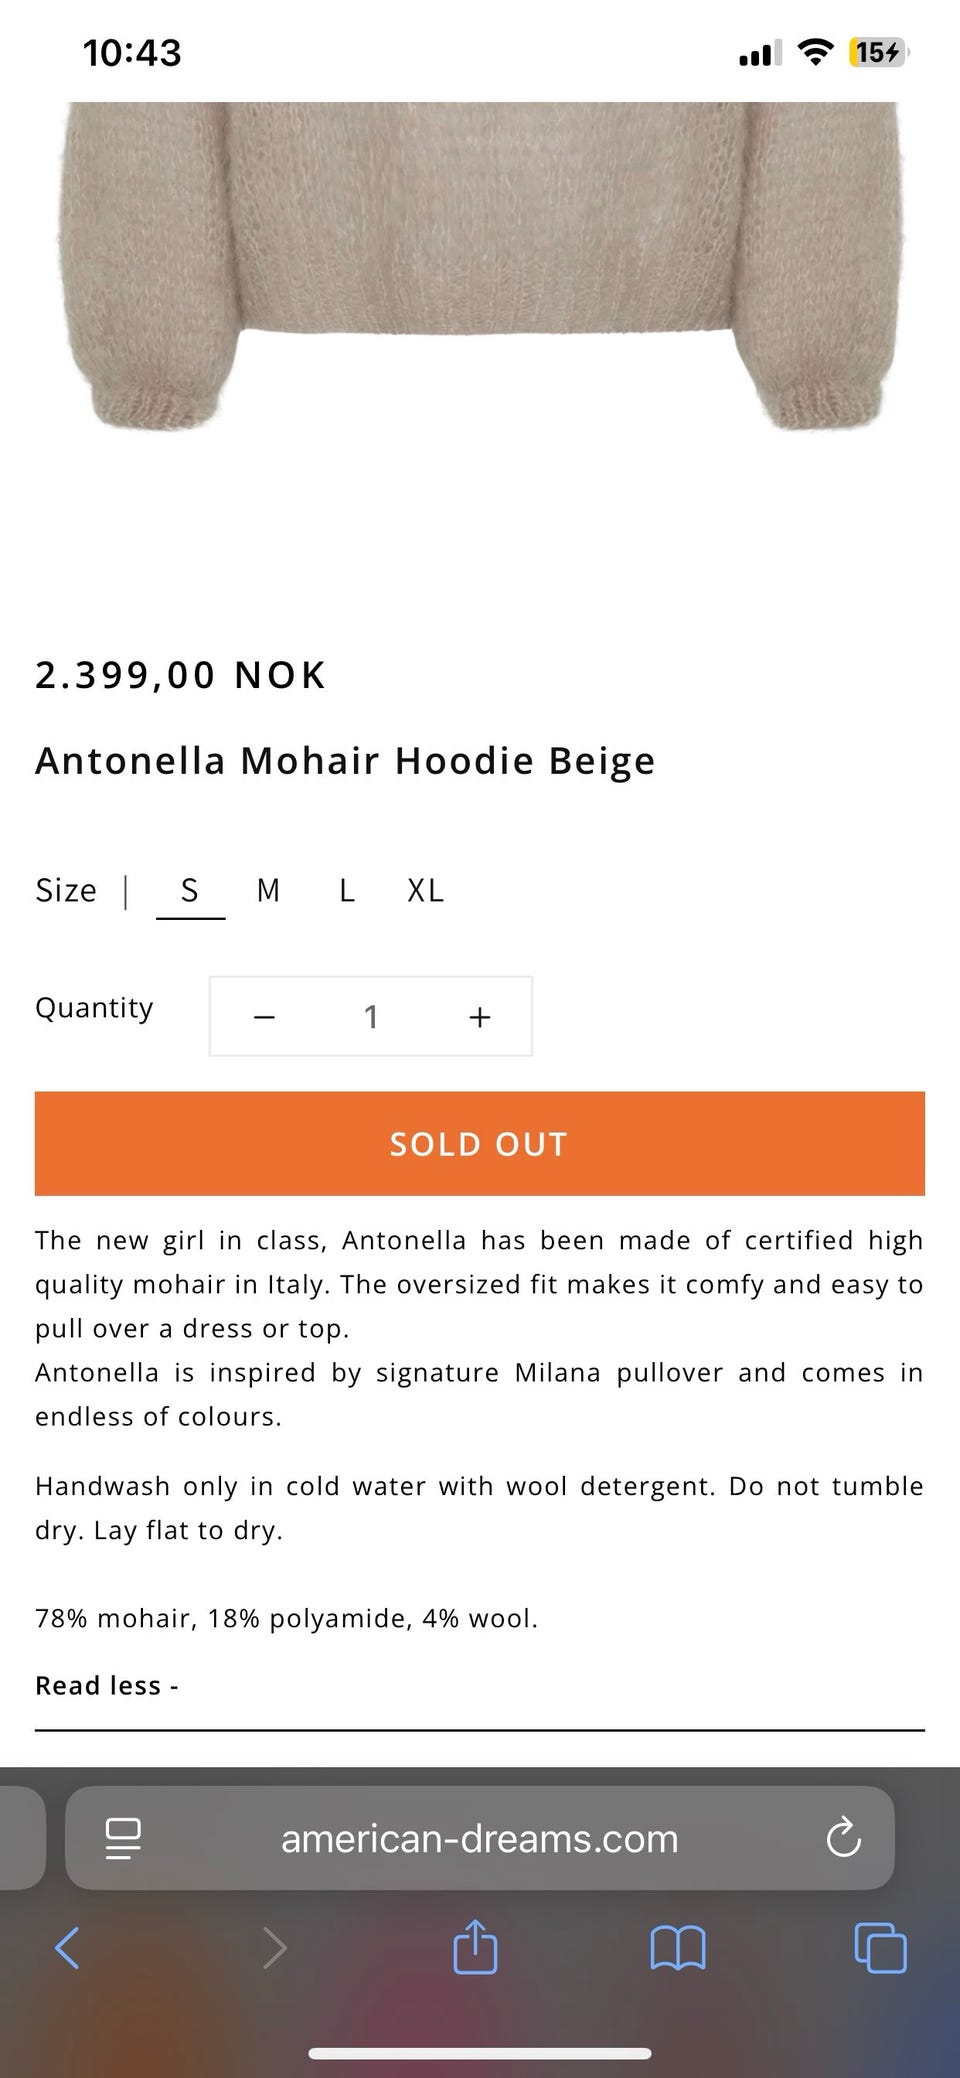This screenshot has height=2078, width=960.
Task: Tap the battery indicator in status bar
Action: click(x=877, y=52)
